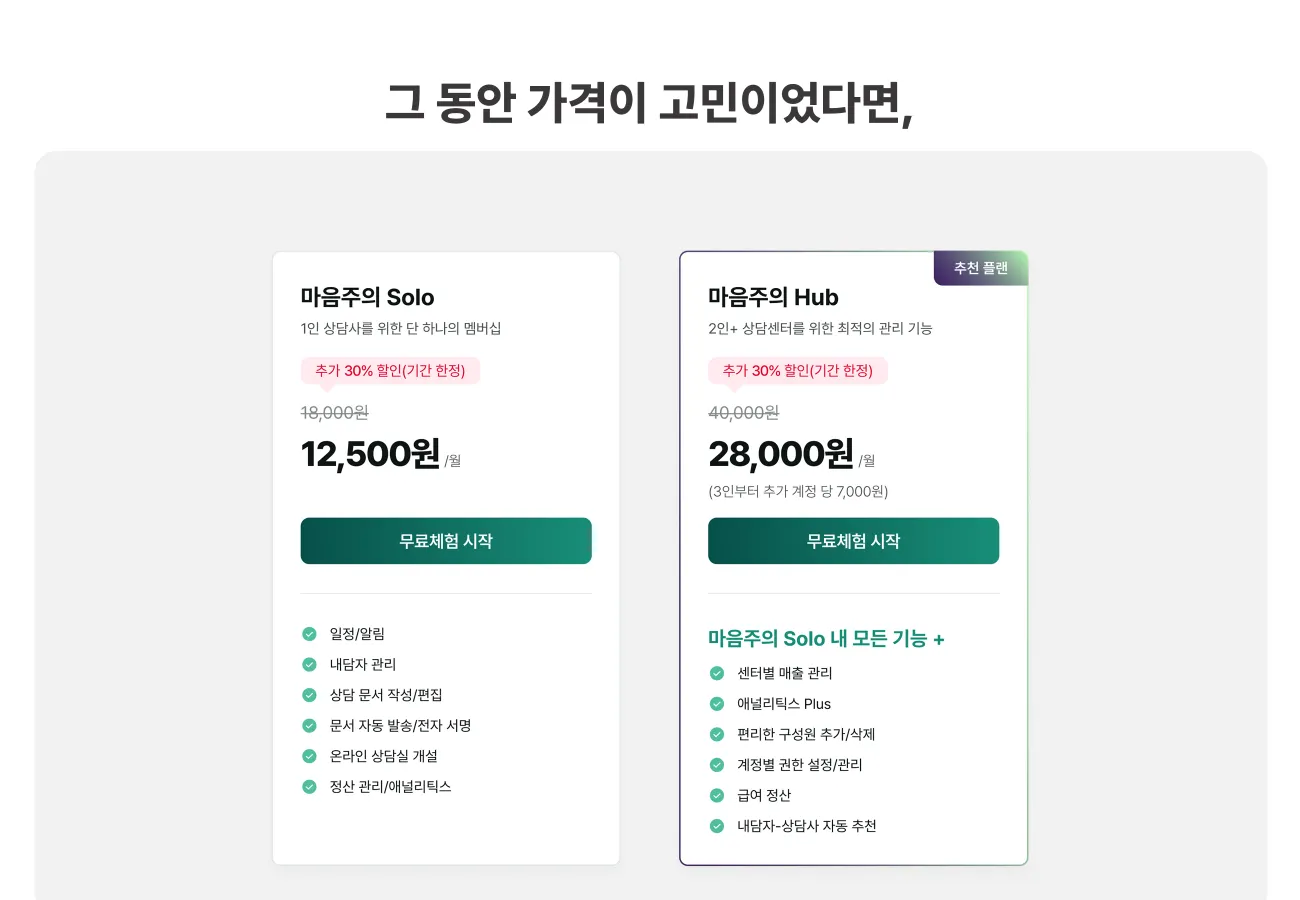Click the 마음주의 Solo 내 모든 기능 + heading
Screen dimensions: 1300x900
click(826, 639)
